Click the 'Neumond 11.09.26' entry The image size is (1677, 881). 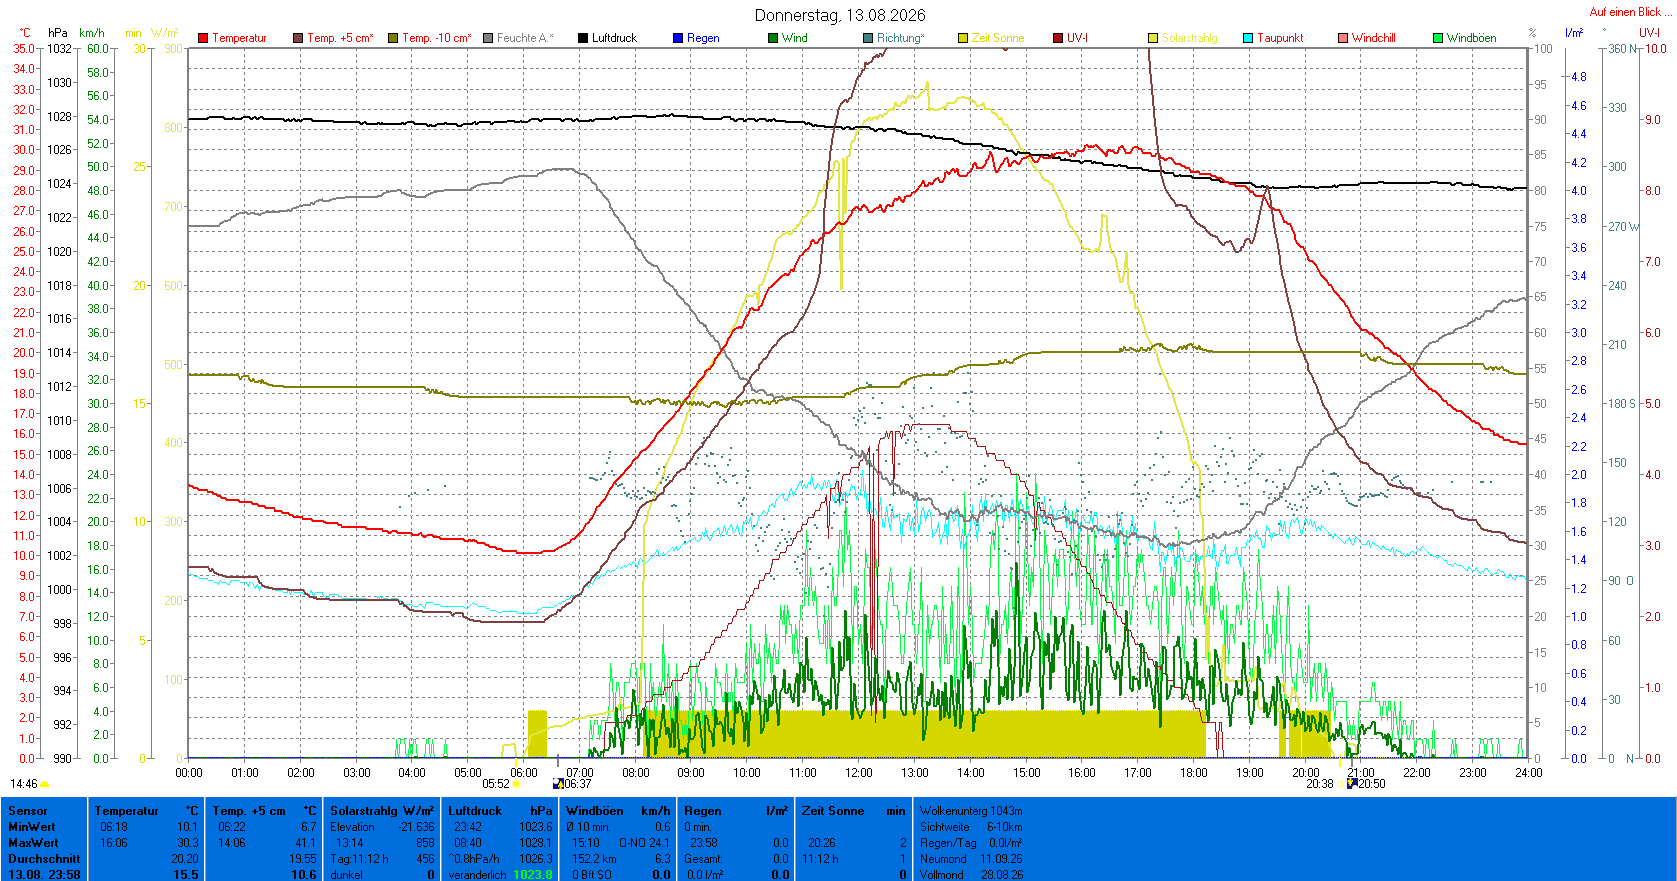tap(971, 859)
